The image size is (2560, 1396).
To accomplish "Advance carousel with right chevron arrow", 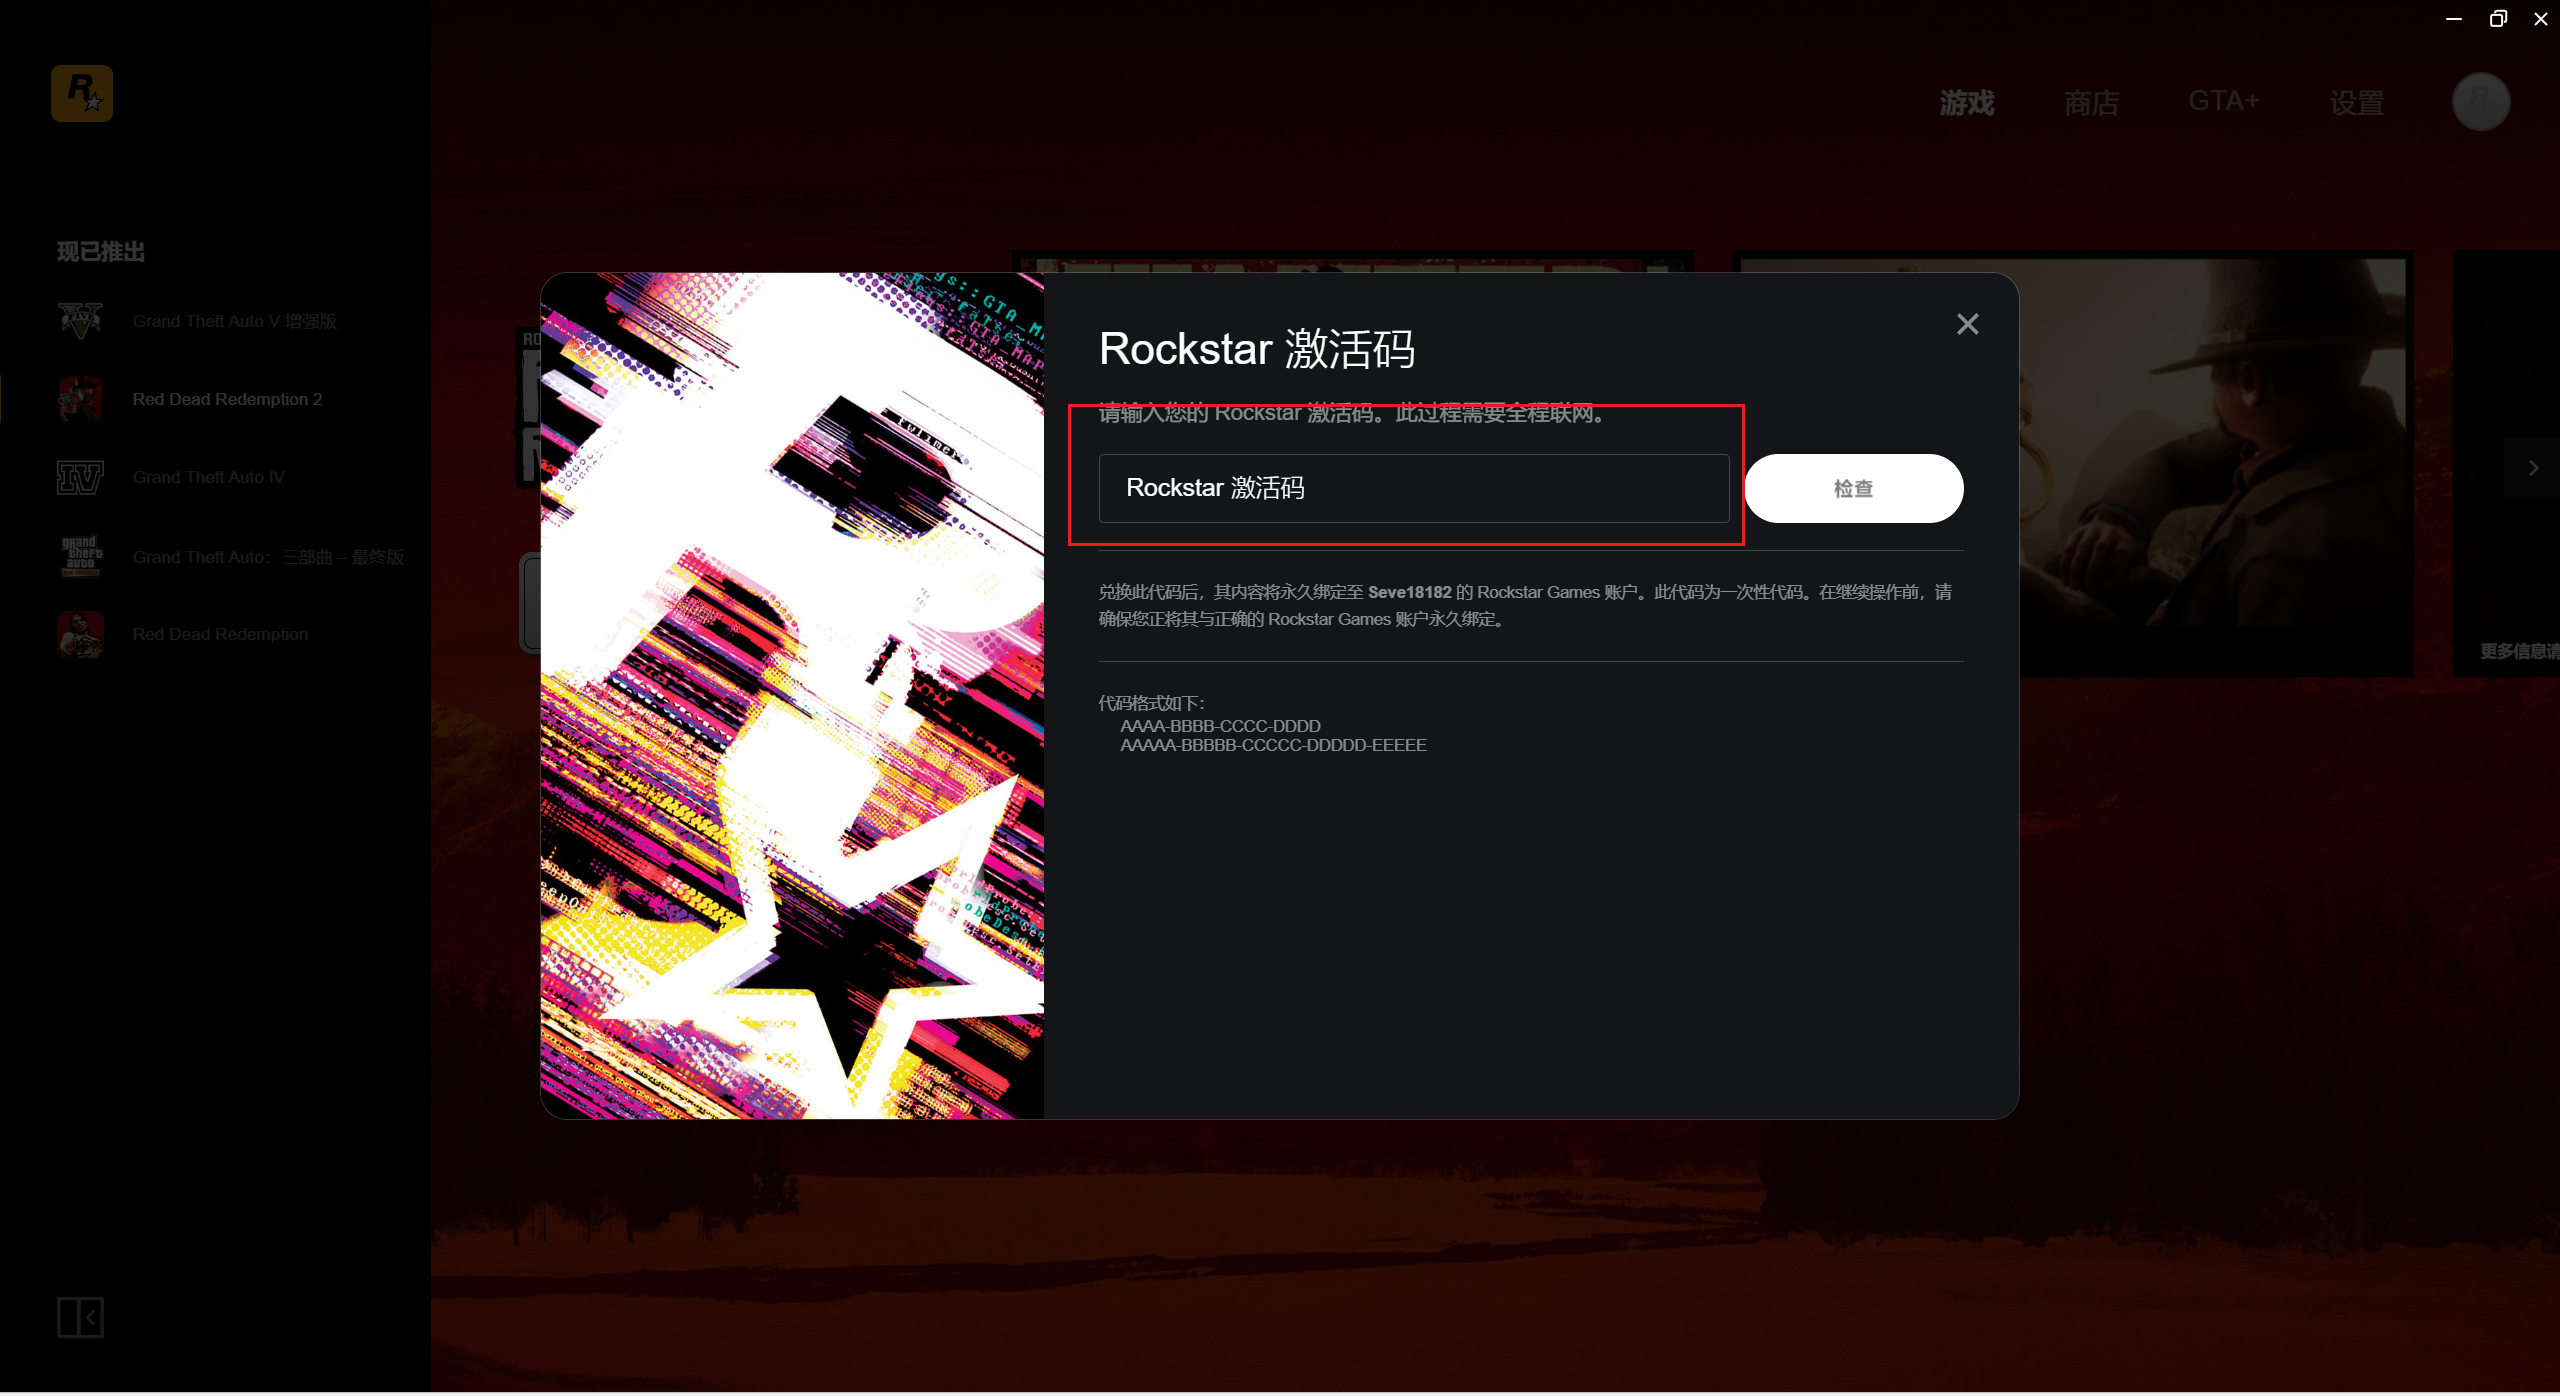I will point(2533,468).
